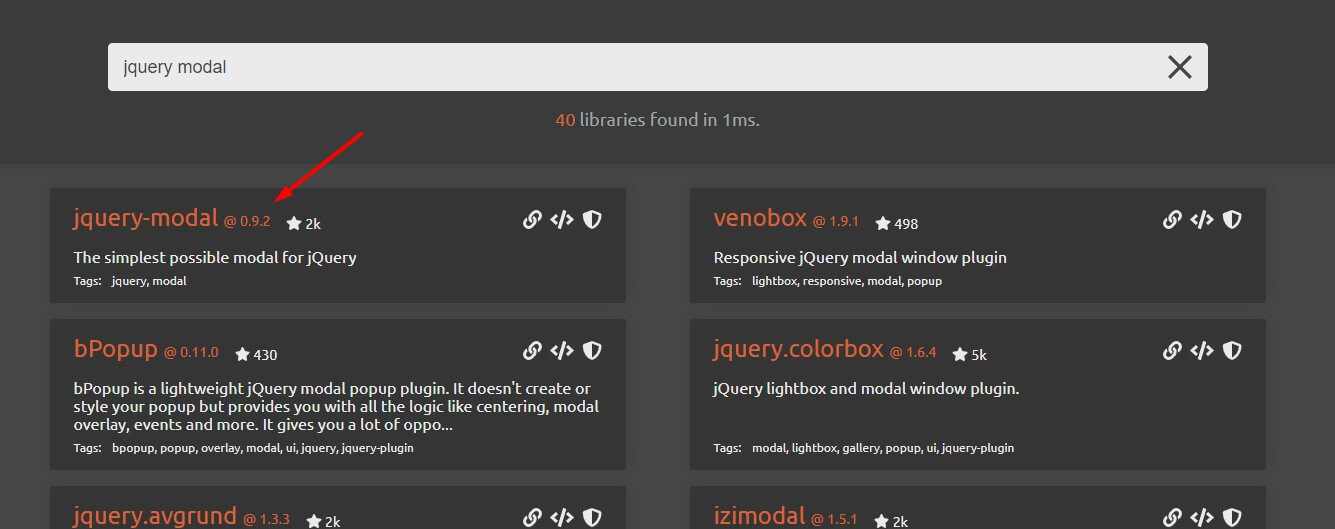Copy SRI shield icon for bPopup
Image resolution: width=1335 pixels, height=529 pixels.
(x=592, y=351)
